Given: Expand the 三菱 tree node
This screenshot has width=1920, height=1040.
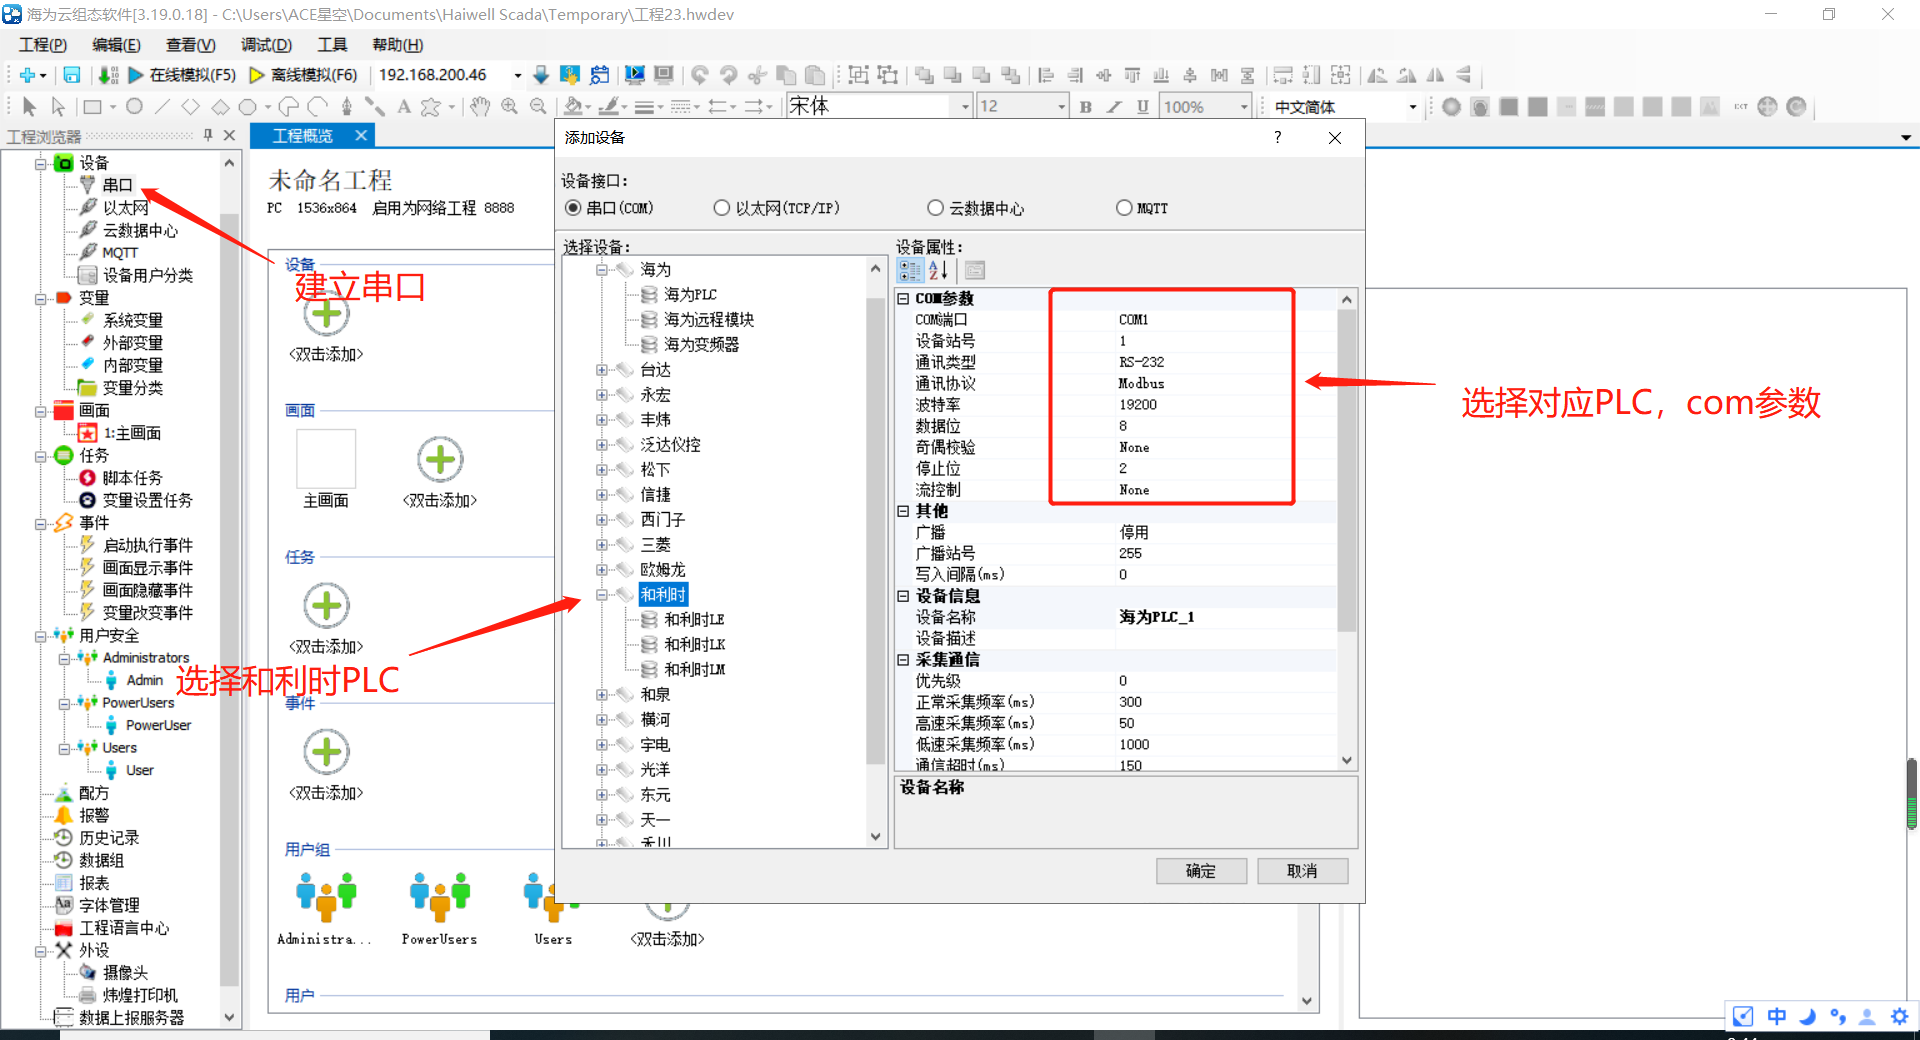Looking at the screenshot, I should tap(602, 545).
